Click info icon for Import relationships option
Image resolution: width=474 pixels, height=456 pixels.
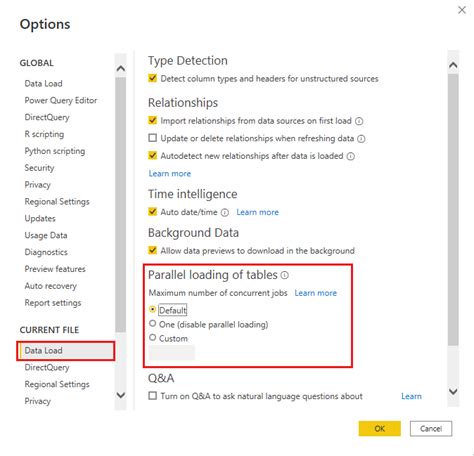(x=359, y=121)
